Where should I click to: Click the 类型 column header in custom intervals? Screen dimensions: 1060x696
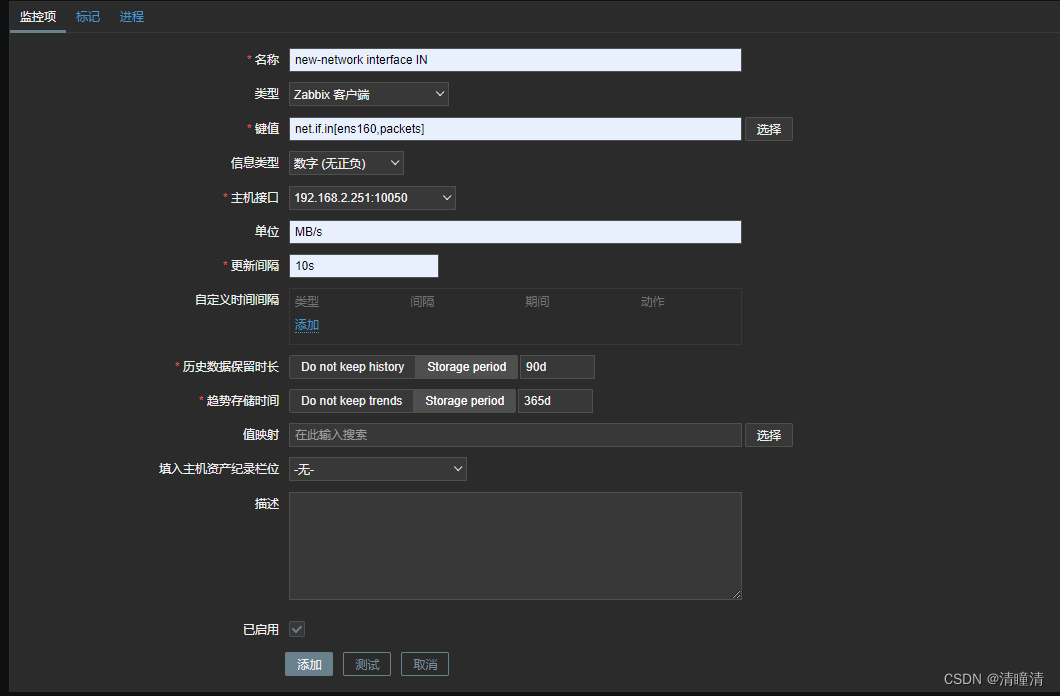(307, 301)
